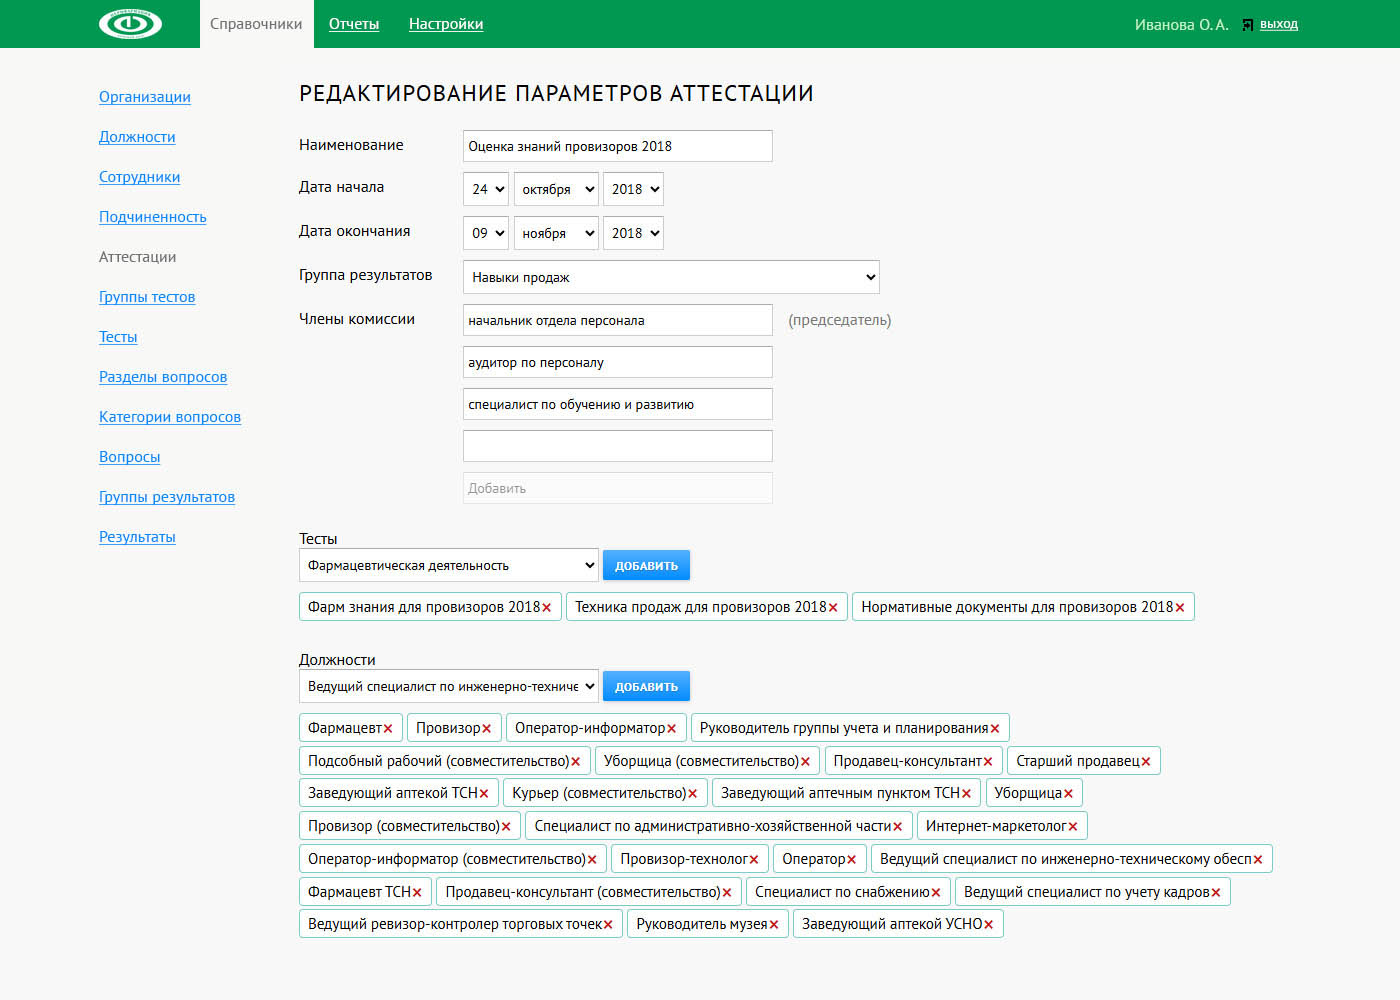This screenshot has width=1400, height=1000.
Task: Delete the Фармацевт position tag
Action: [388, 729]
